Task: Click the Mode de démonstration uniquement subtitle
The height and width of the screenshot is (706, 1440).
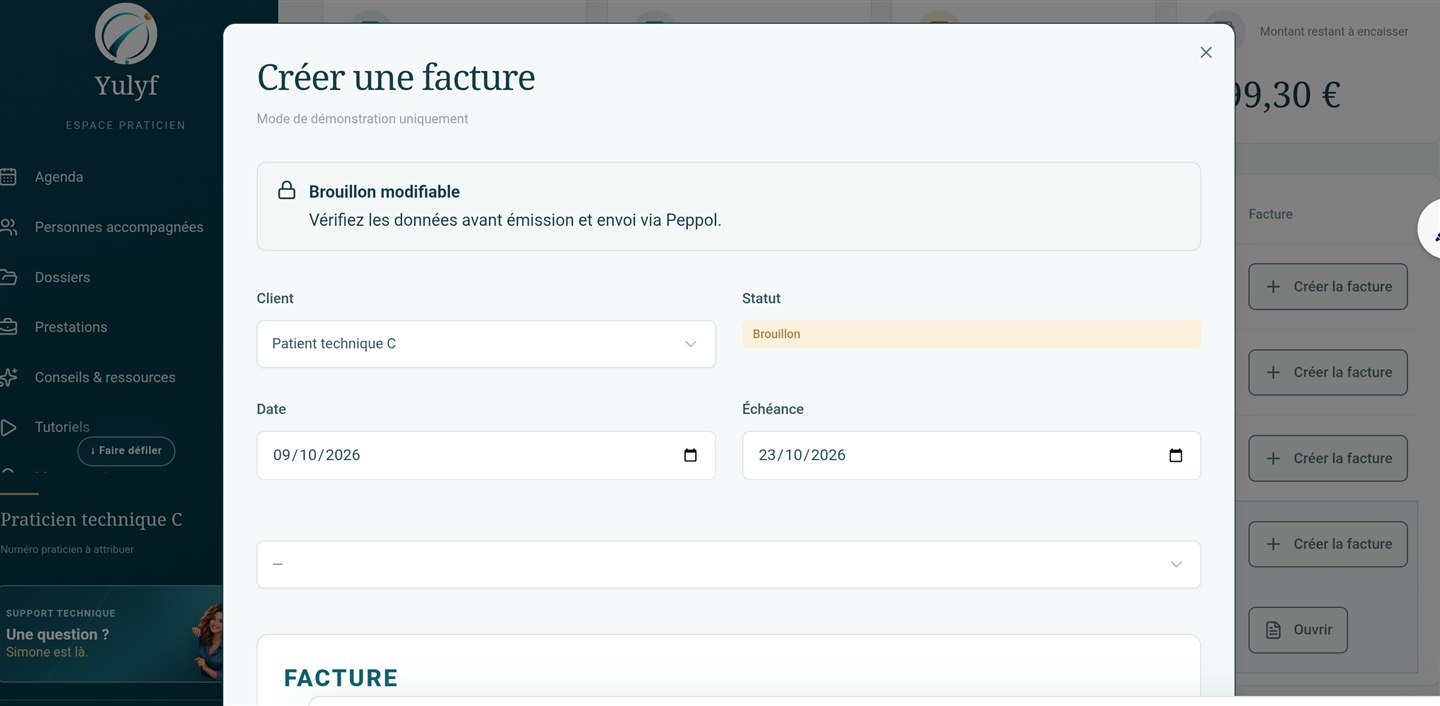Action: tap(362, 119)
